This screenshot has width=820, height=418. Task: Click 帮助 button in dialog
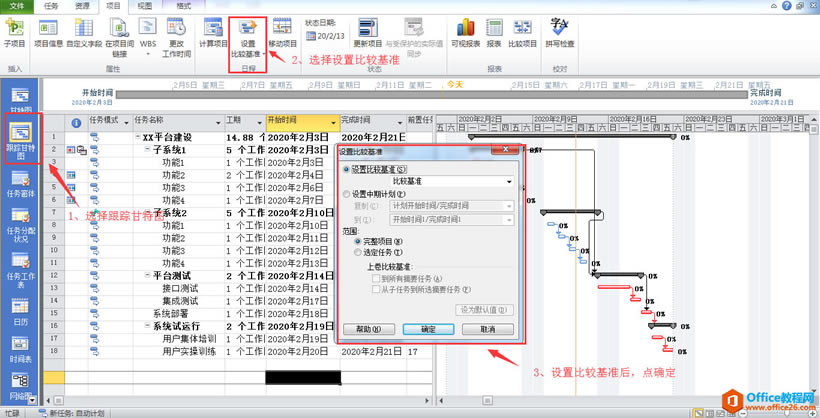pyautogui.click(x=369, y=330)
